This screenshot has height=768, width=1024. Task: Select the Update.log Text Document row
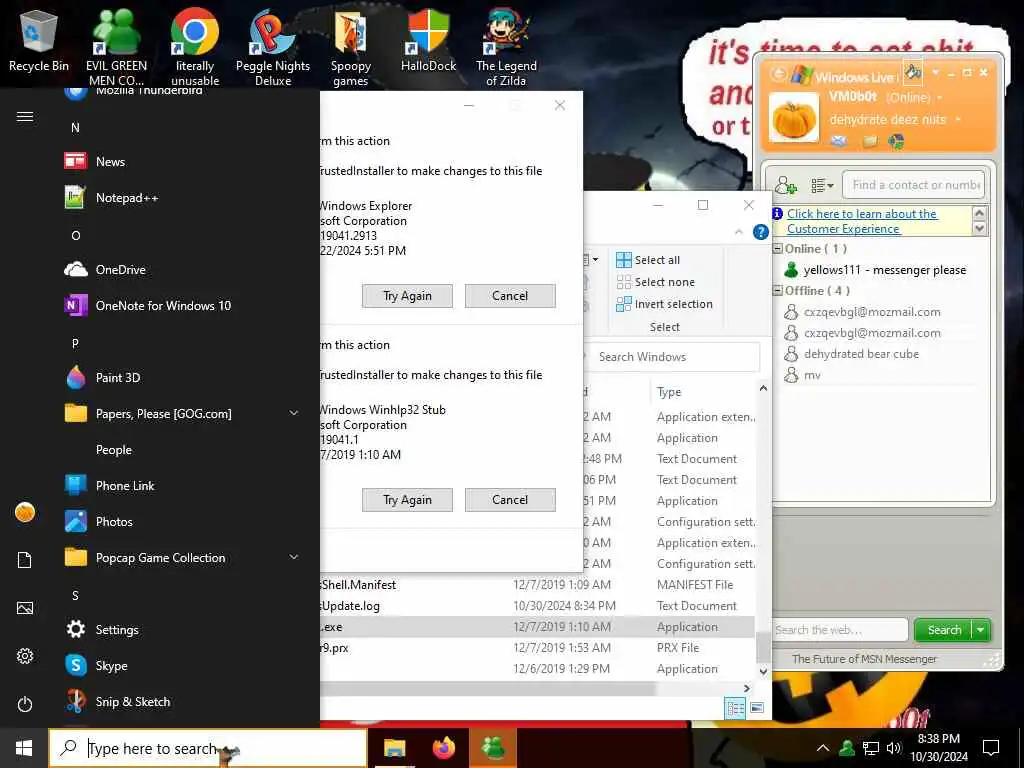tap(537, 605)
